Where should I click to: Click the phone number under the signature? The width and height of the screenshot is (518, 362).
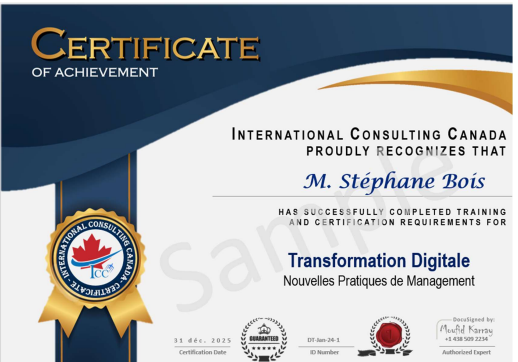tap(466, 339)
